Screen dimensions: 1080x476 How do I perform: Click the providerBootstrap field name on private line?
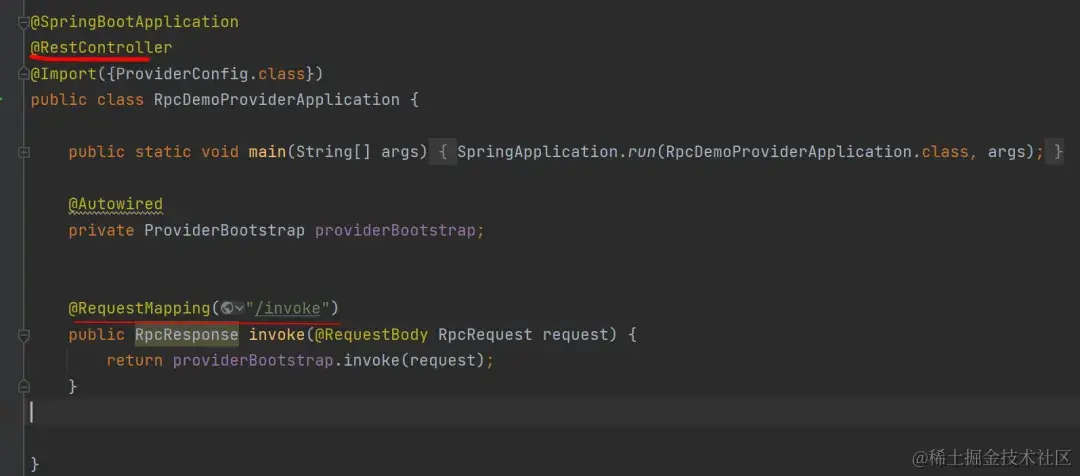395,230
